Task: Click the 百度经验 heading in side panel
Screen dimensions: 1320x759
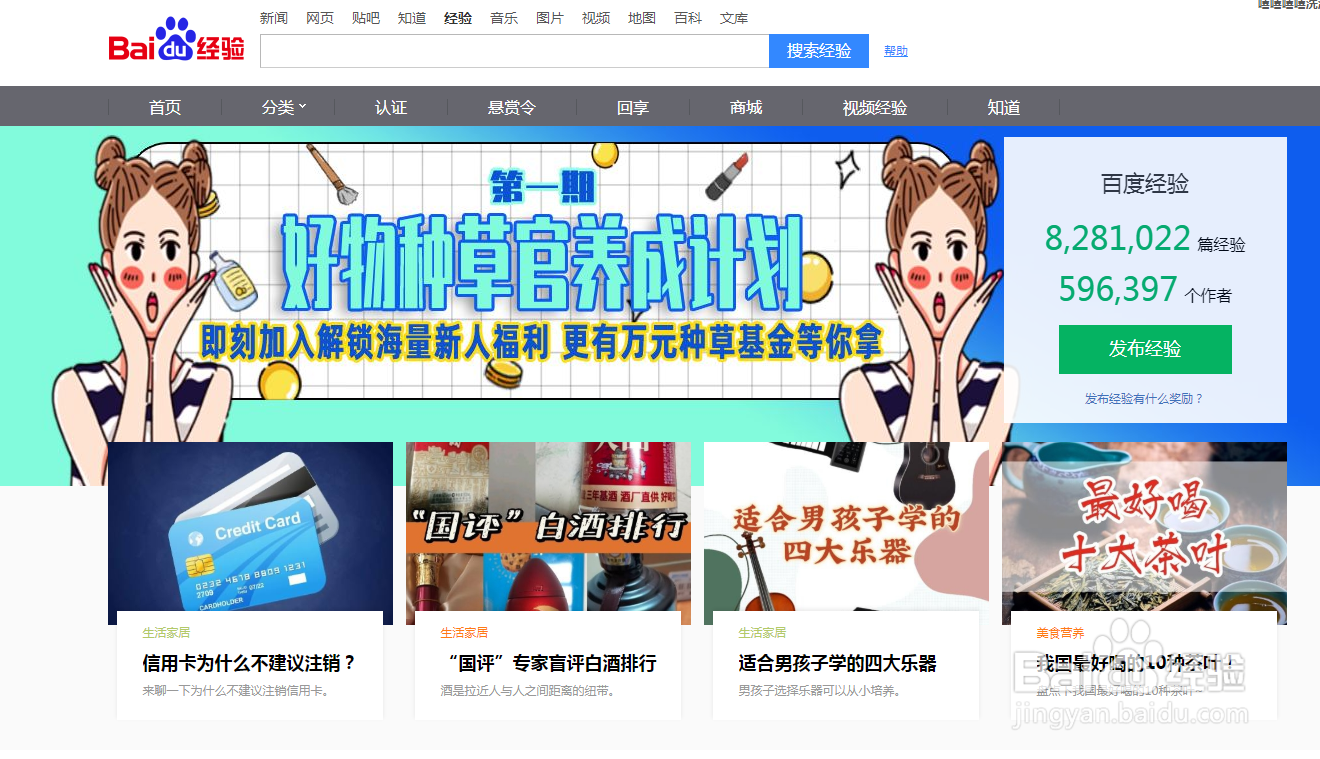Action: (1145, 184)
